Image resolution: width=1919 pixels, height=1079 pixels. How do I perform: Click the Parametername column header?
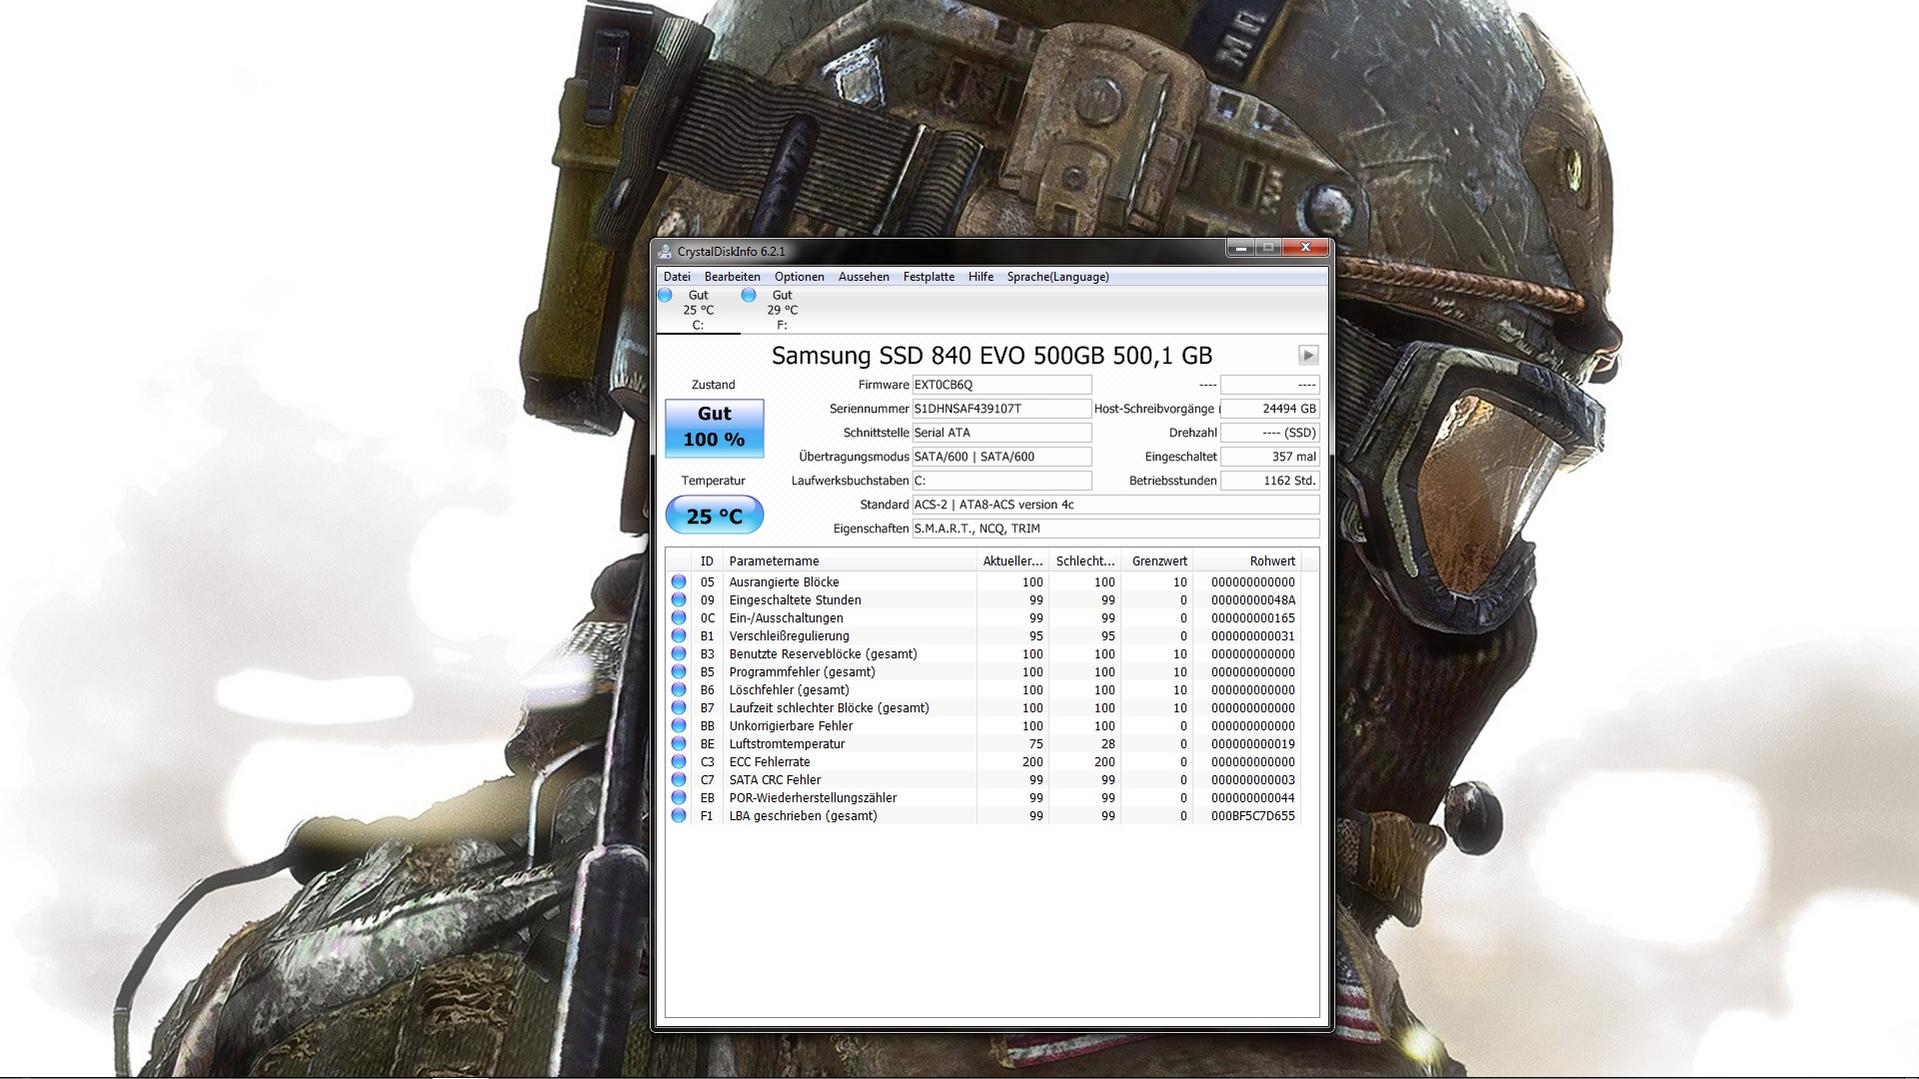849,561
